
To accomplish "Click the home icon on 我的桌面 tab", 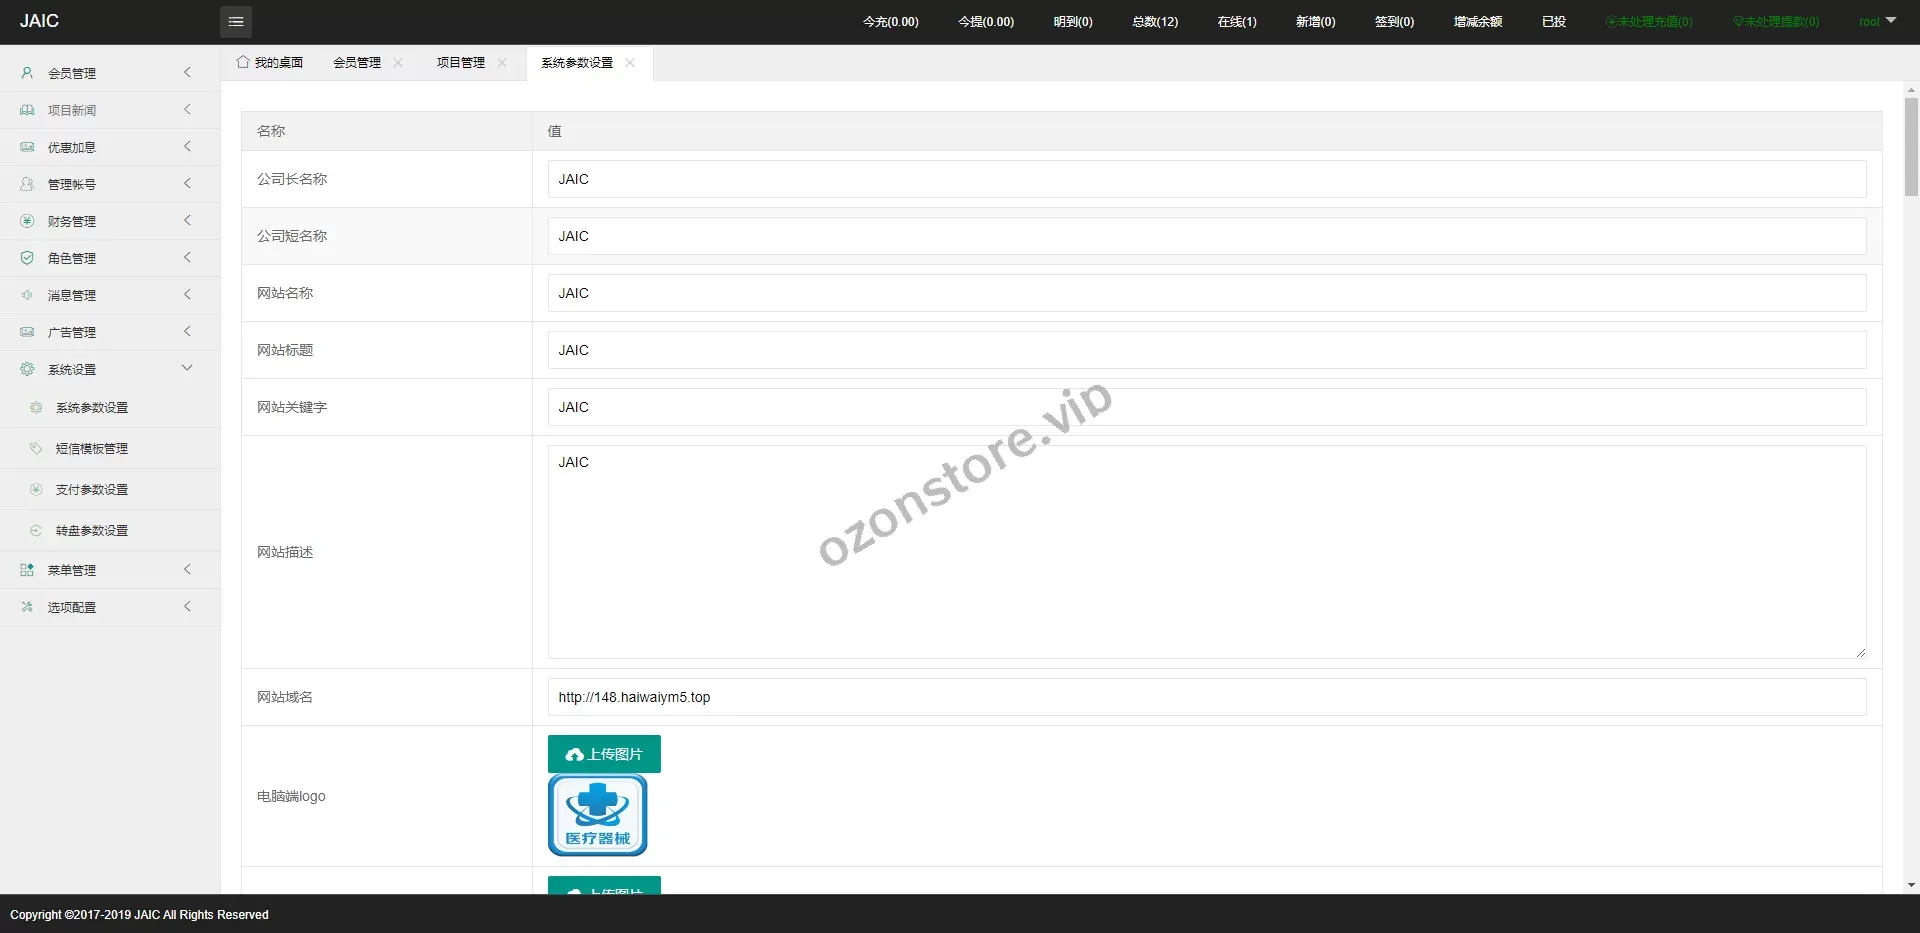I will click(x=243, y=62).
